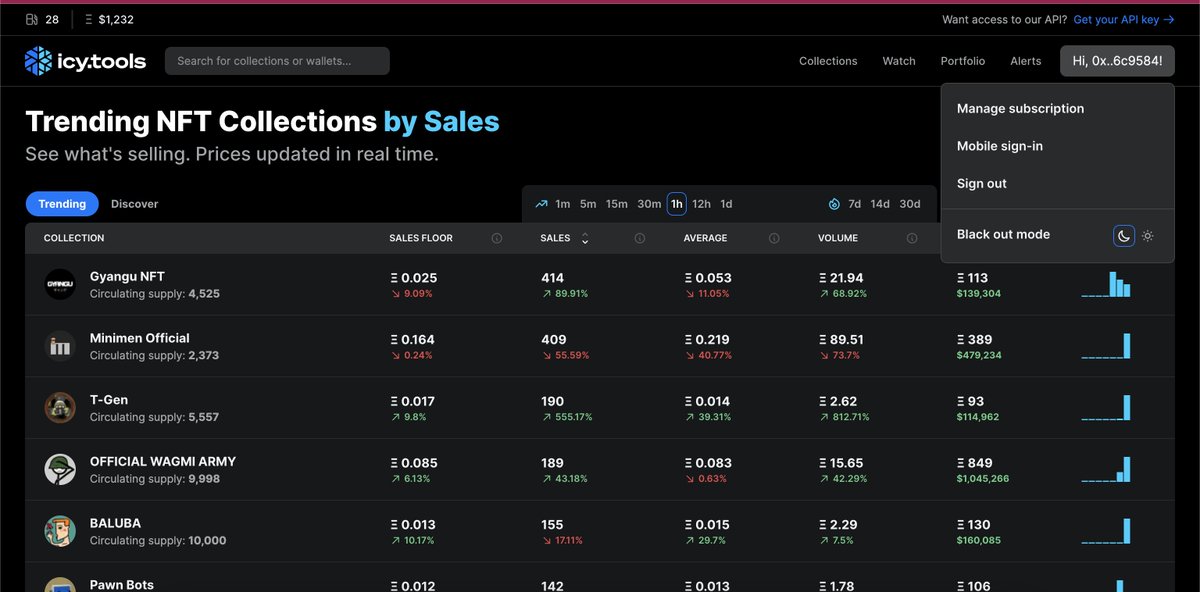Choose Mobile sign-in from the menu
The width and height of the screenshot is (1200, 592).
[x=1000, y=146]
